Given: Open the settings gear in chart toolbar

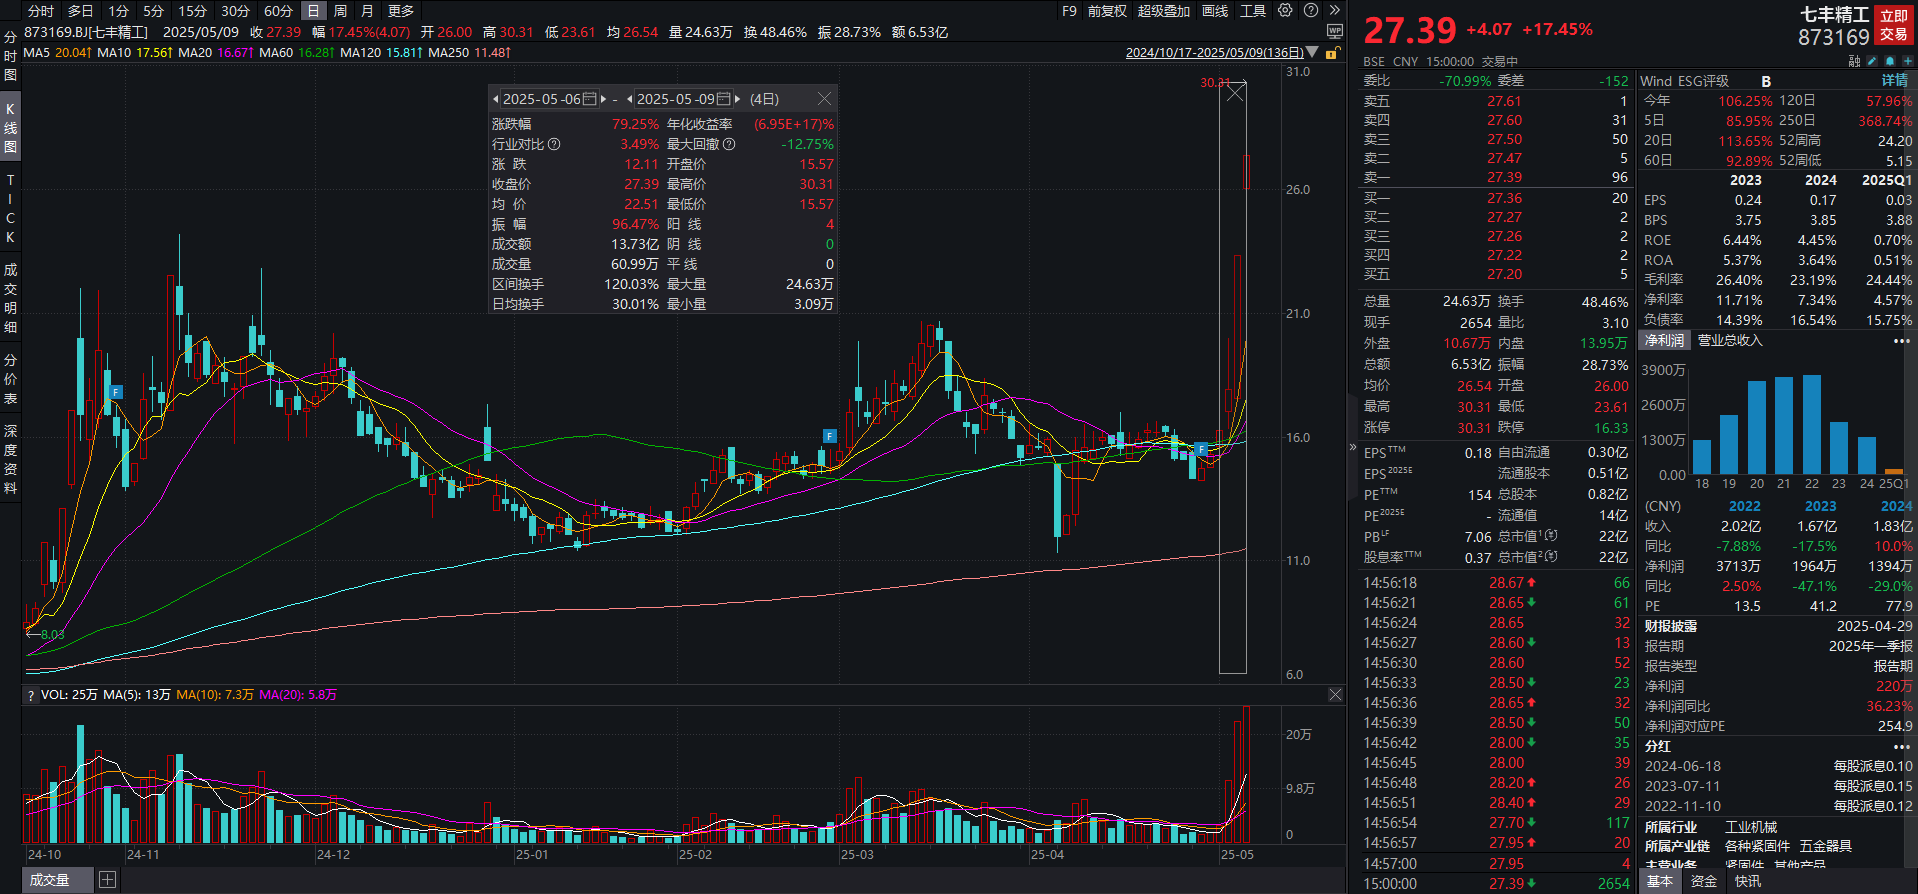Looking at the screenshot, I should (1285, 11).
